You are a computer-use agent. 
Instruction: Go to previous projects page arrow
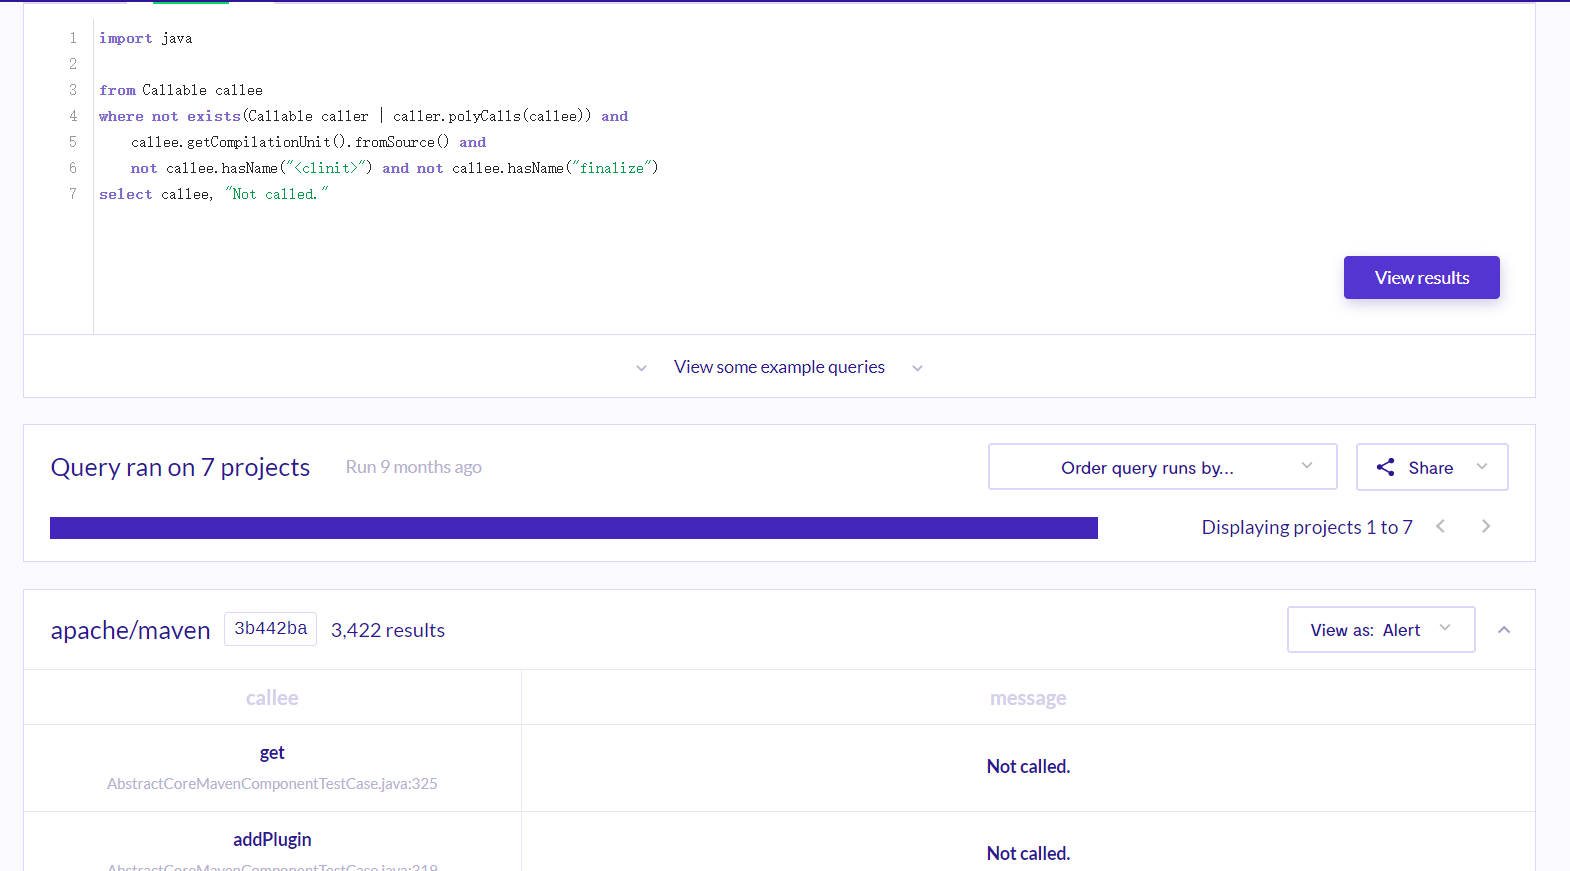click(x=1440, y=526)
